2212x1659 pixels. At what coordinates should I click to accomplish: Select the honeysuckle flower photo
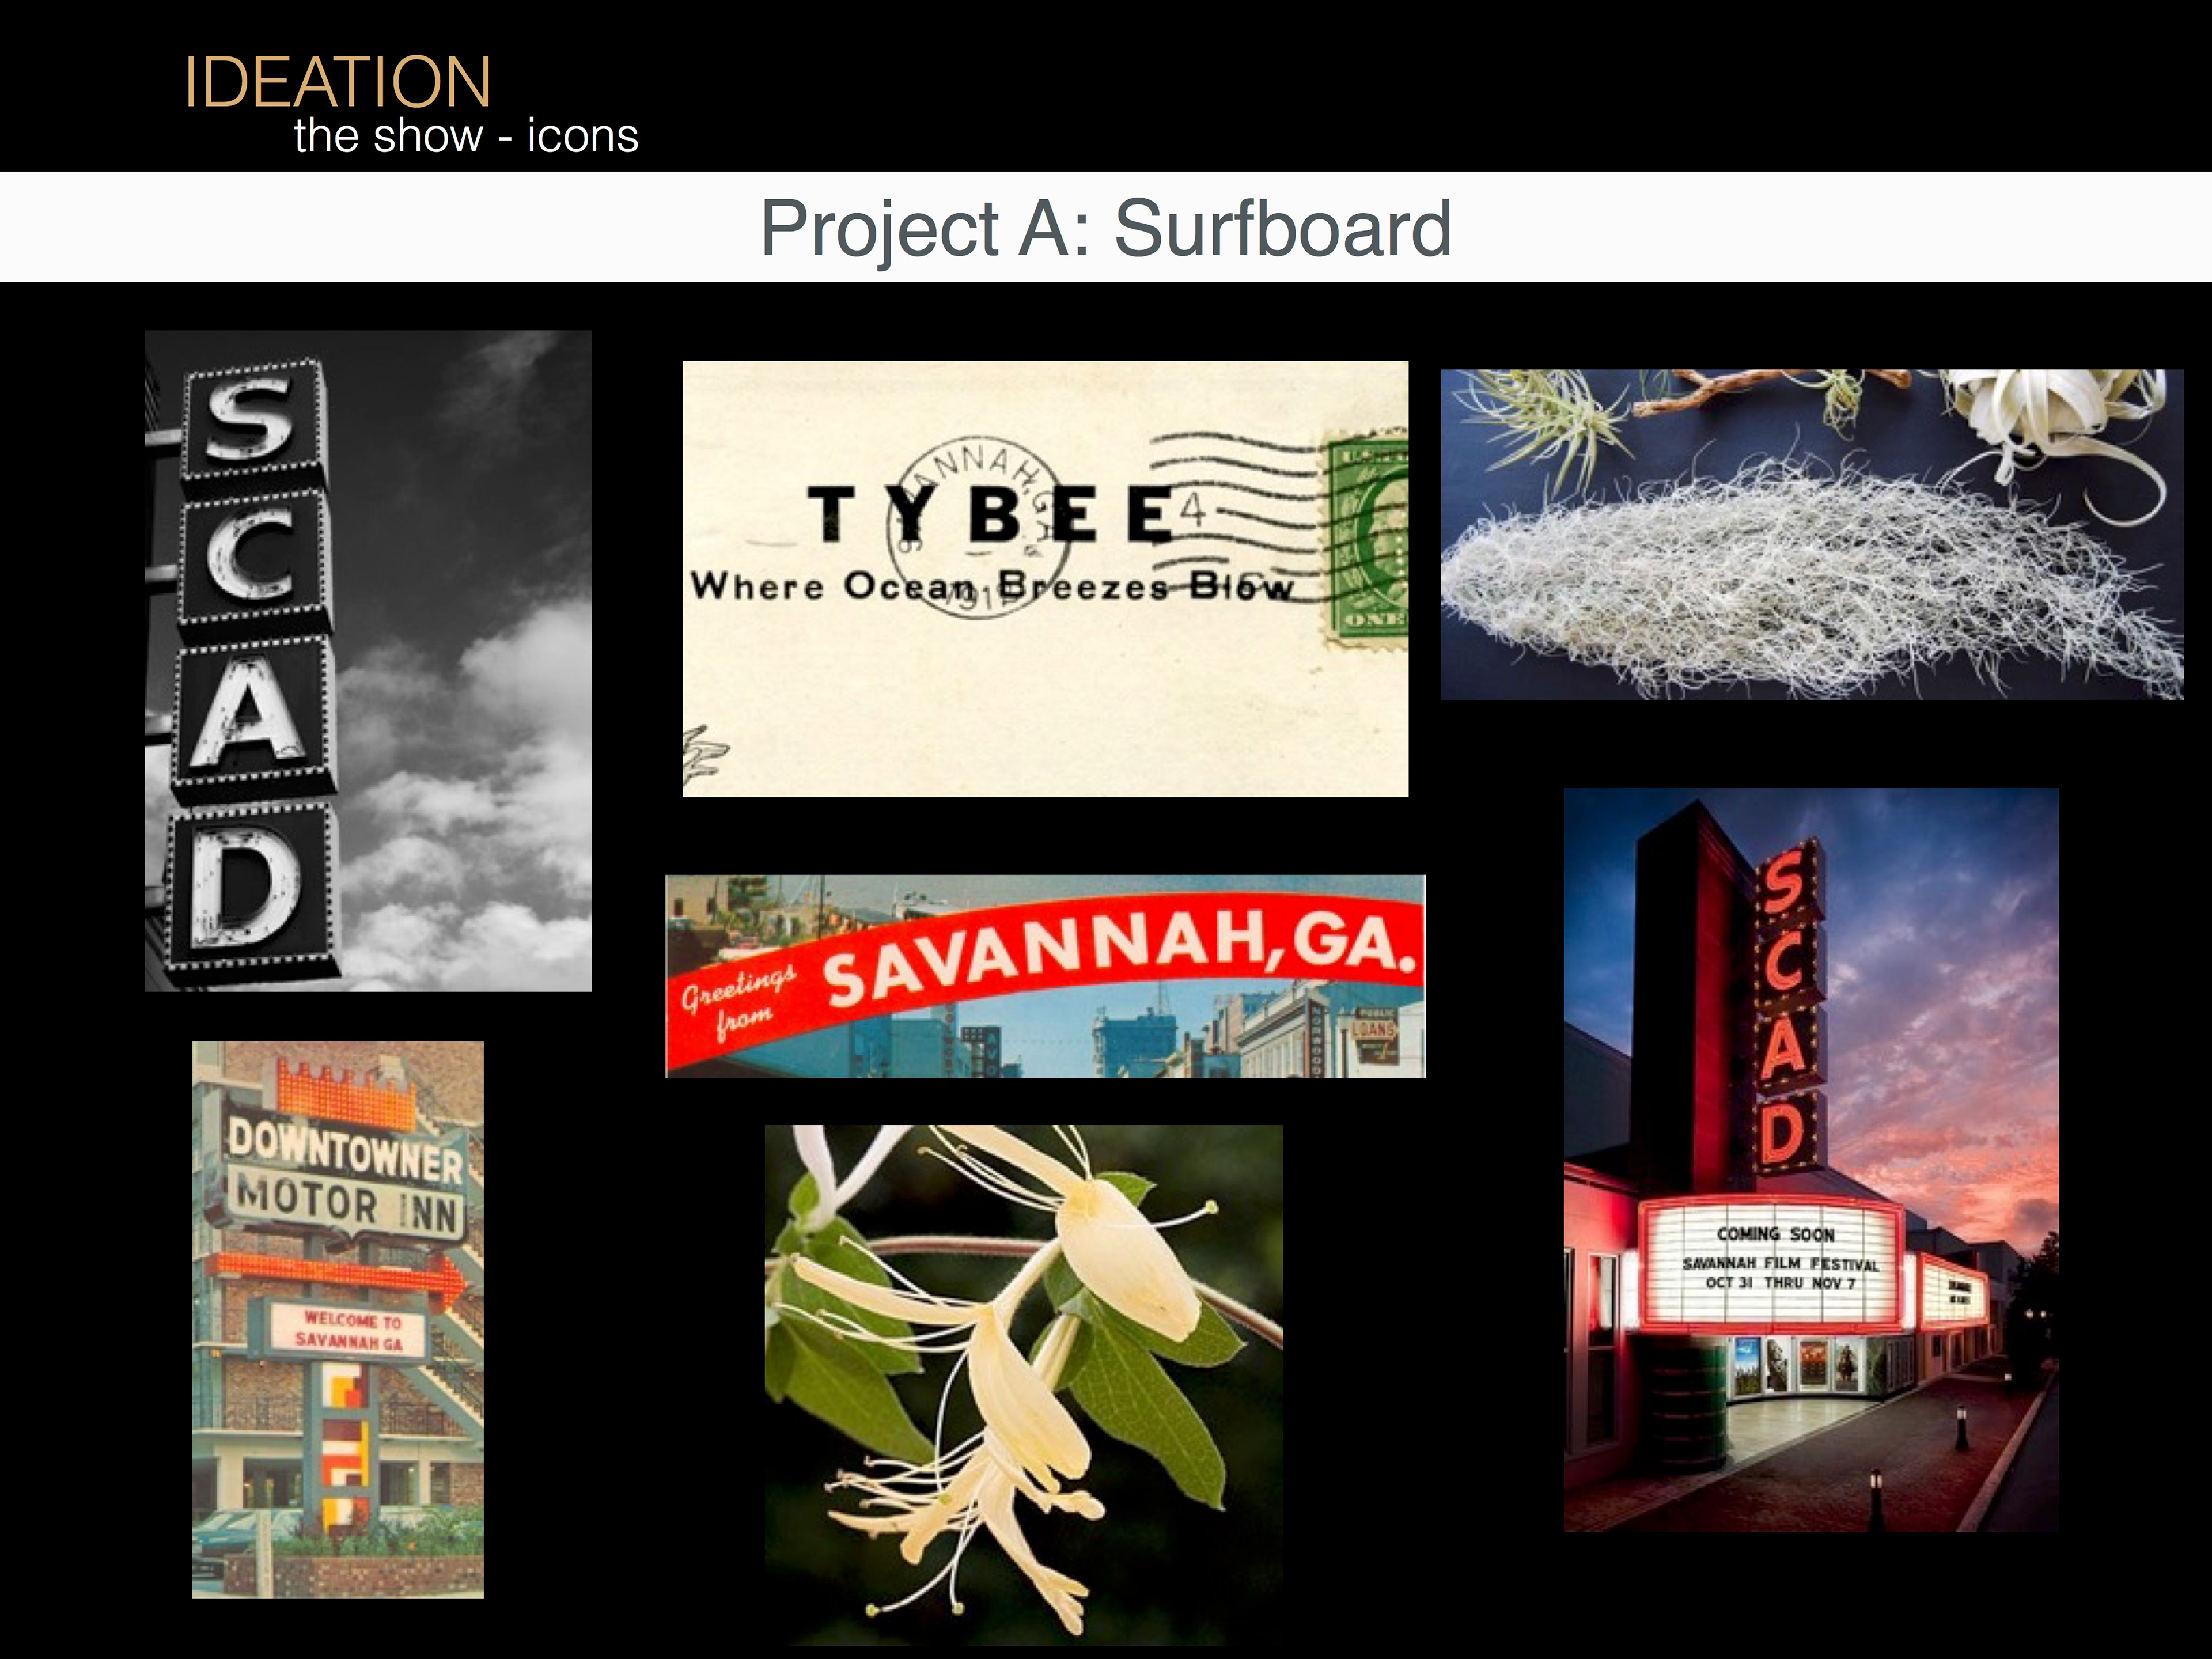click(1024, 1385)
